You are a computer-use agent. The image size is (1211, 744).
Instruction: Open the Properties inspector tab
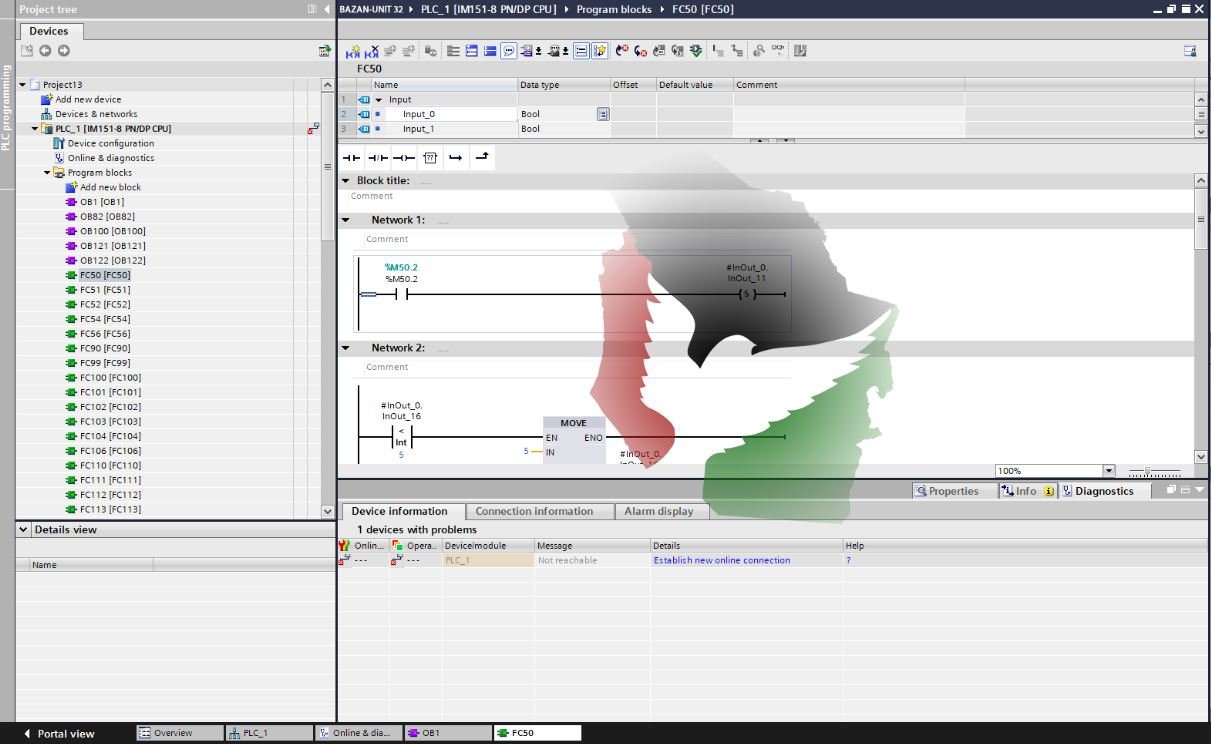946,491
